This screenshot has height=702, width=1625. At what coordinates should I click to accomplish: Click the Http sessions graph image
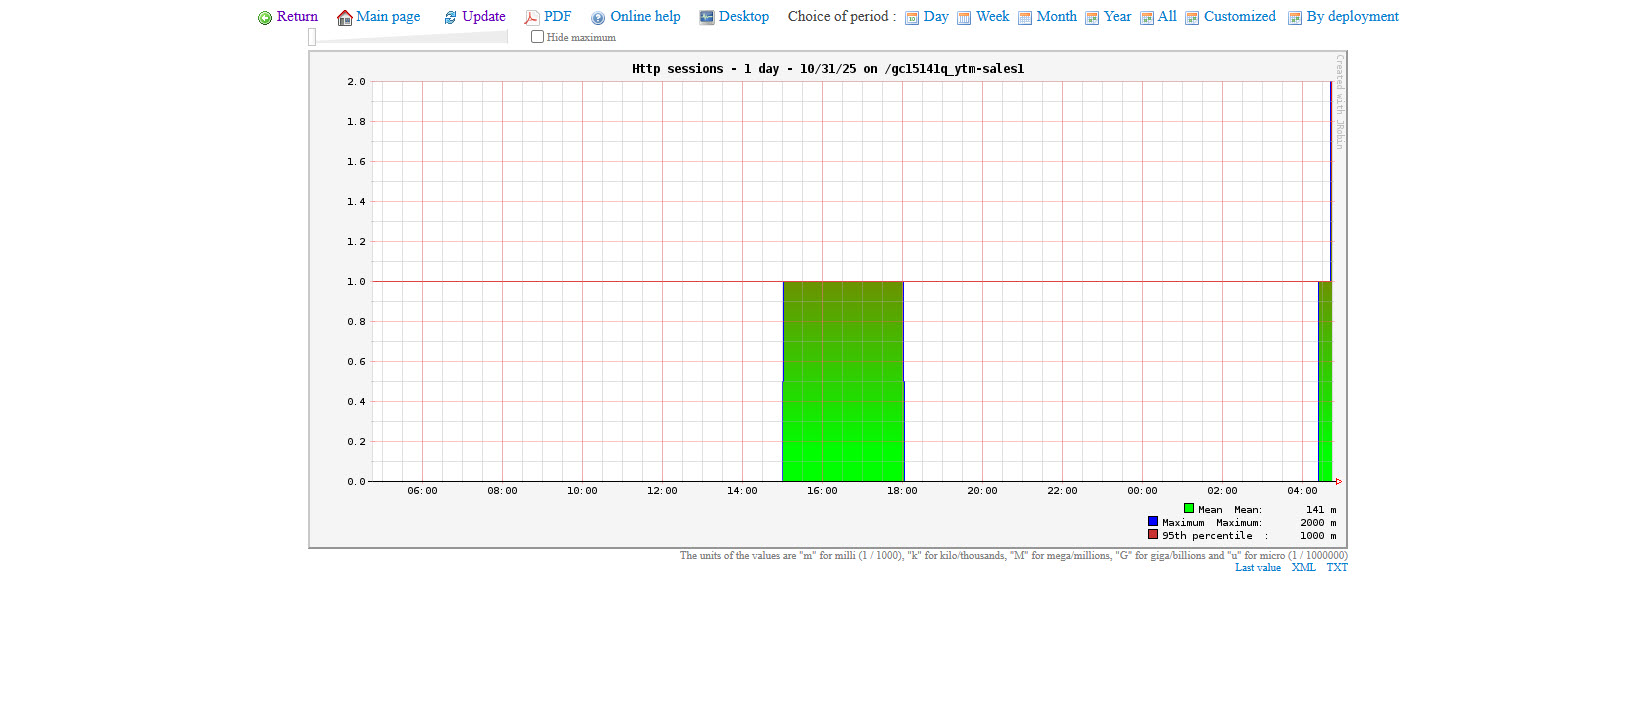(x=827, y=300)
